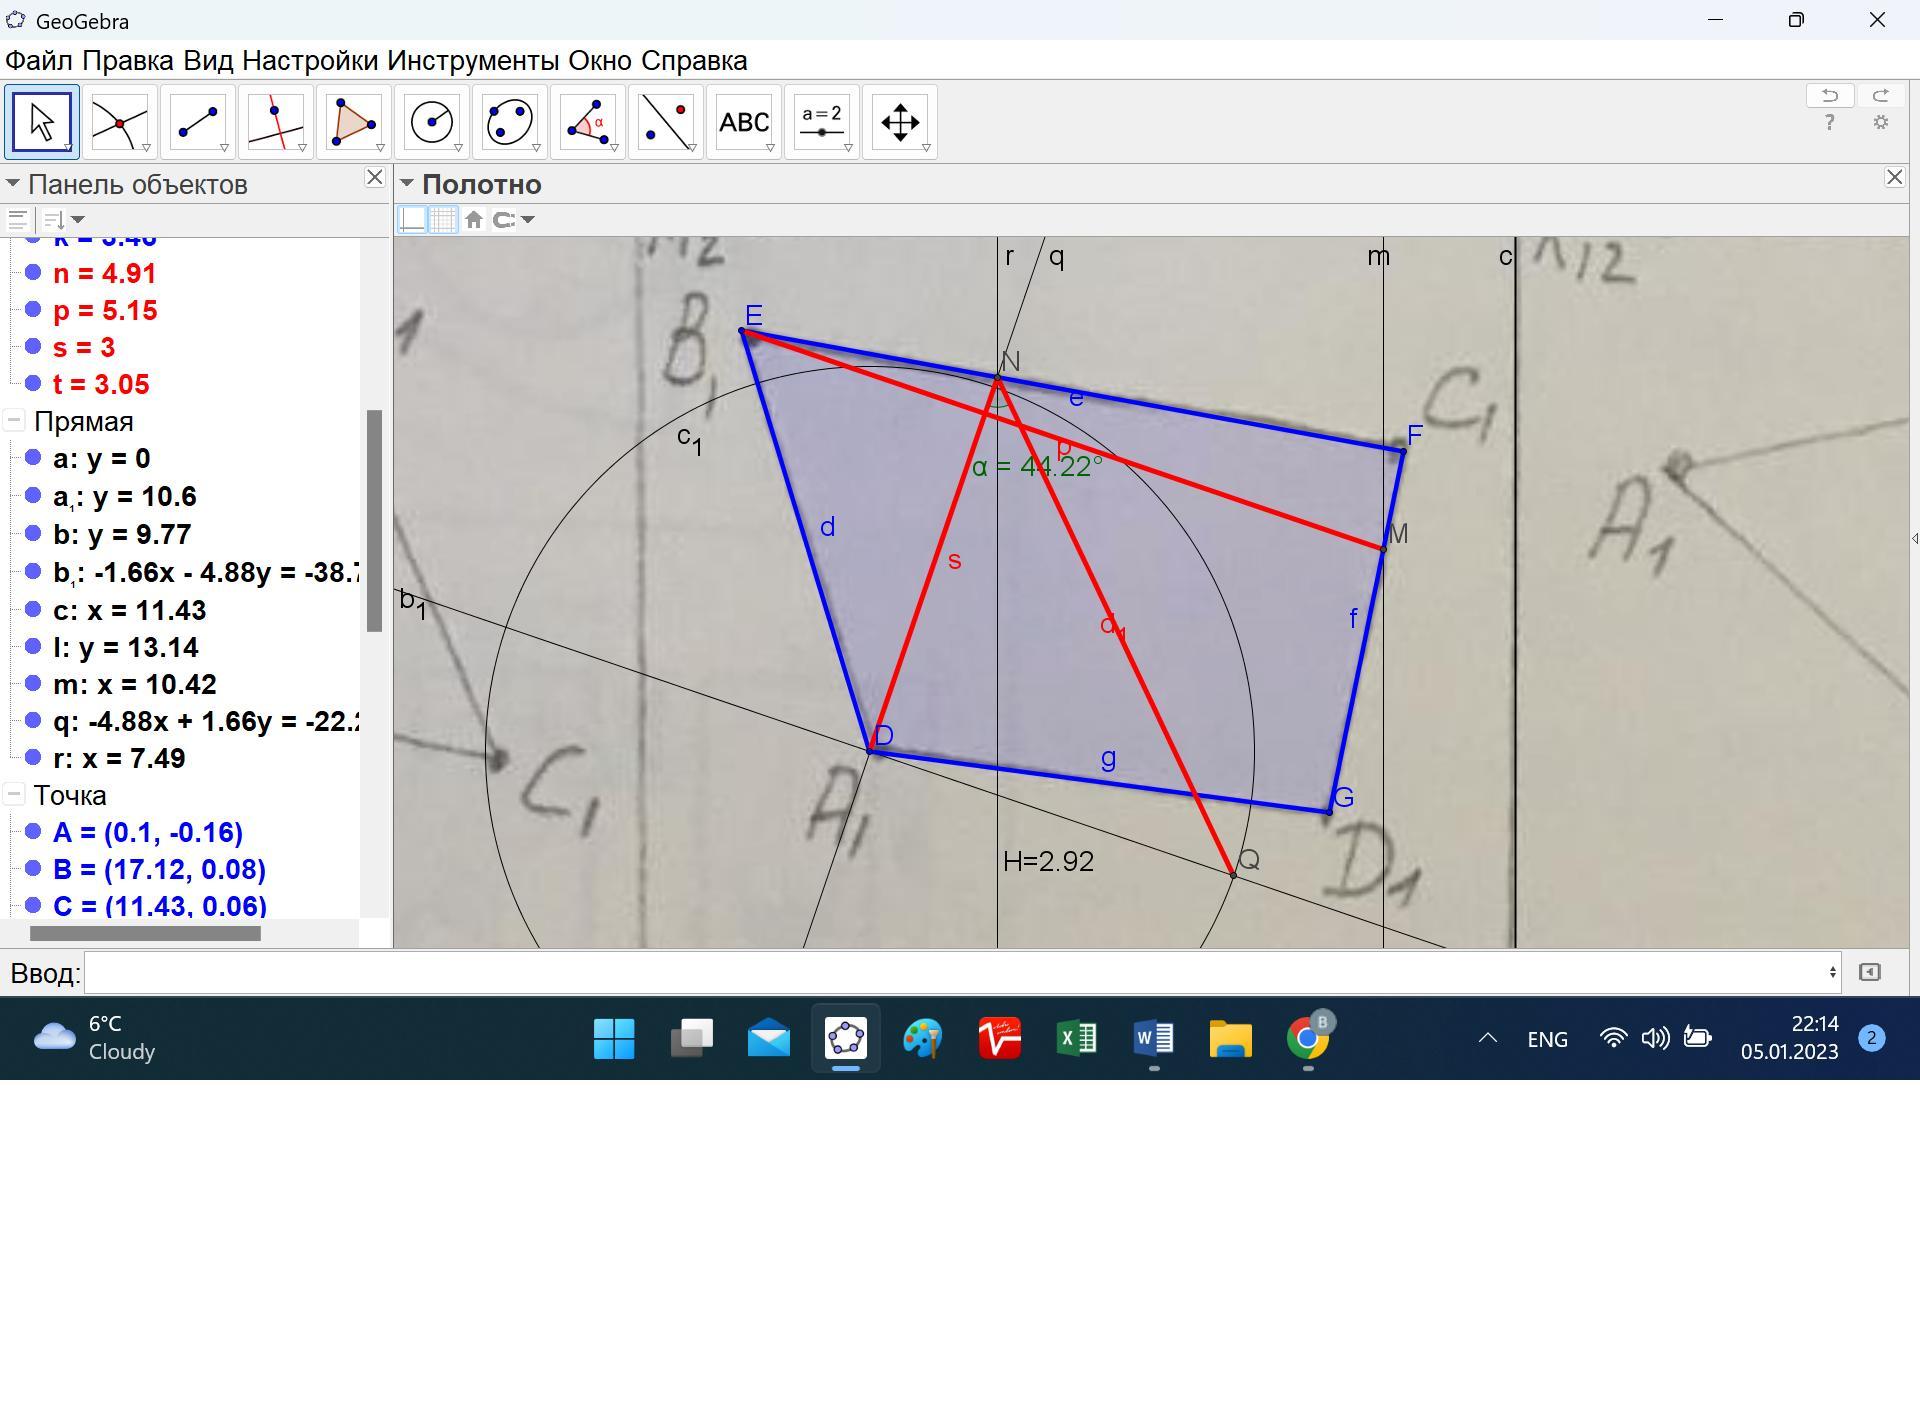Choose the ABC text tool
The image size is (1920, 1407).
[x=743, y=122]
